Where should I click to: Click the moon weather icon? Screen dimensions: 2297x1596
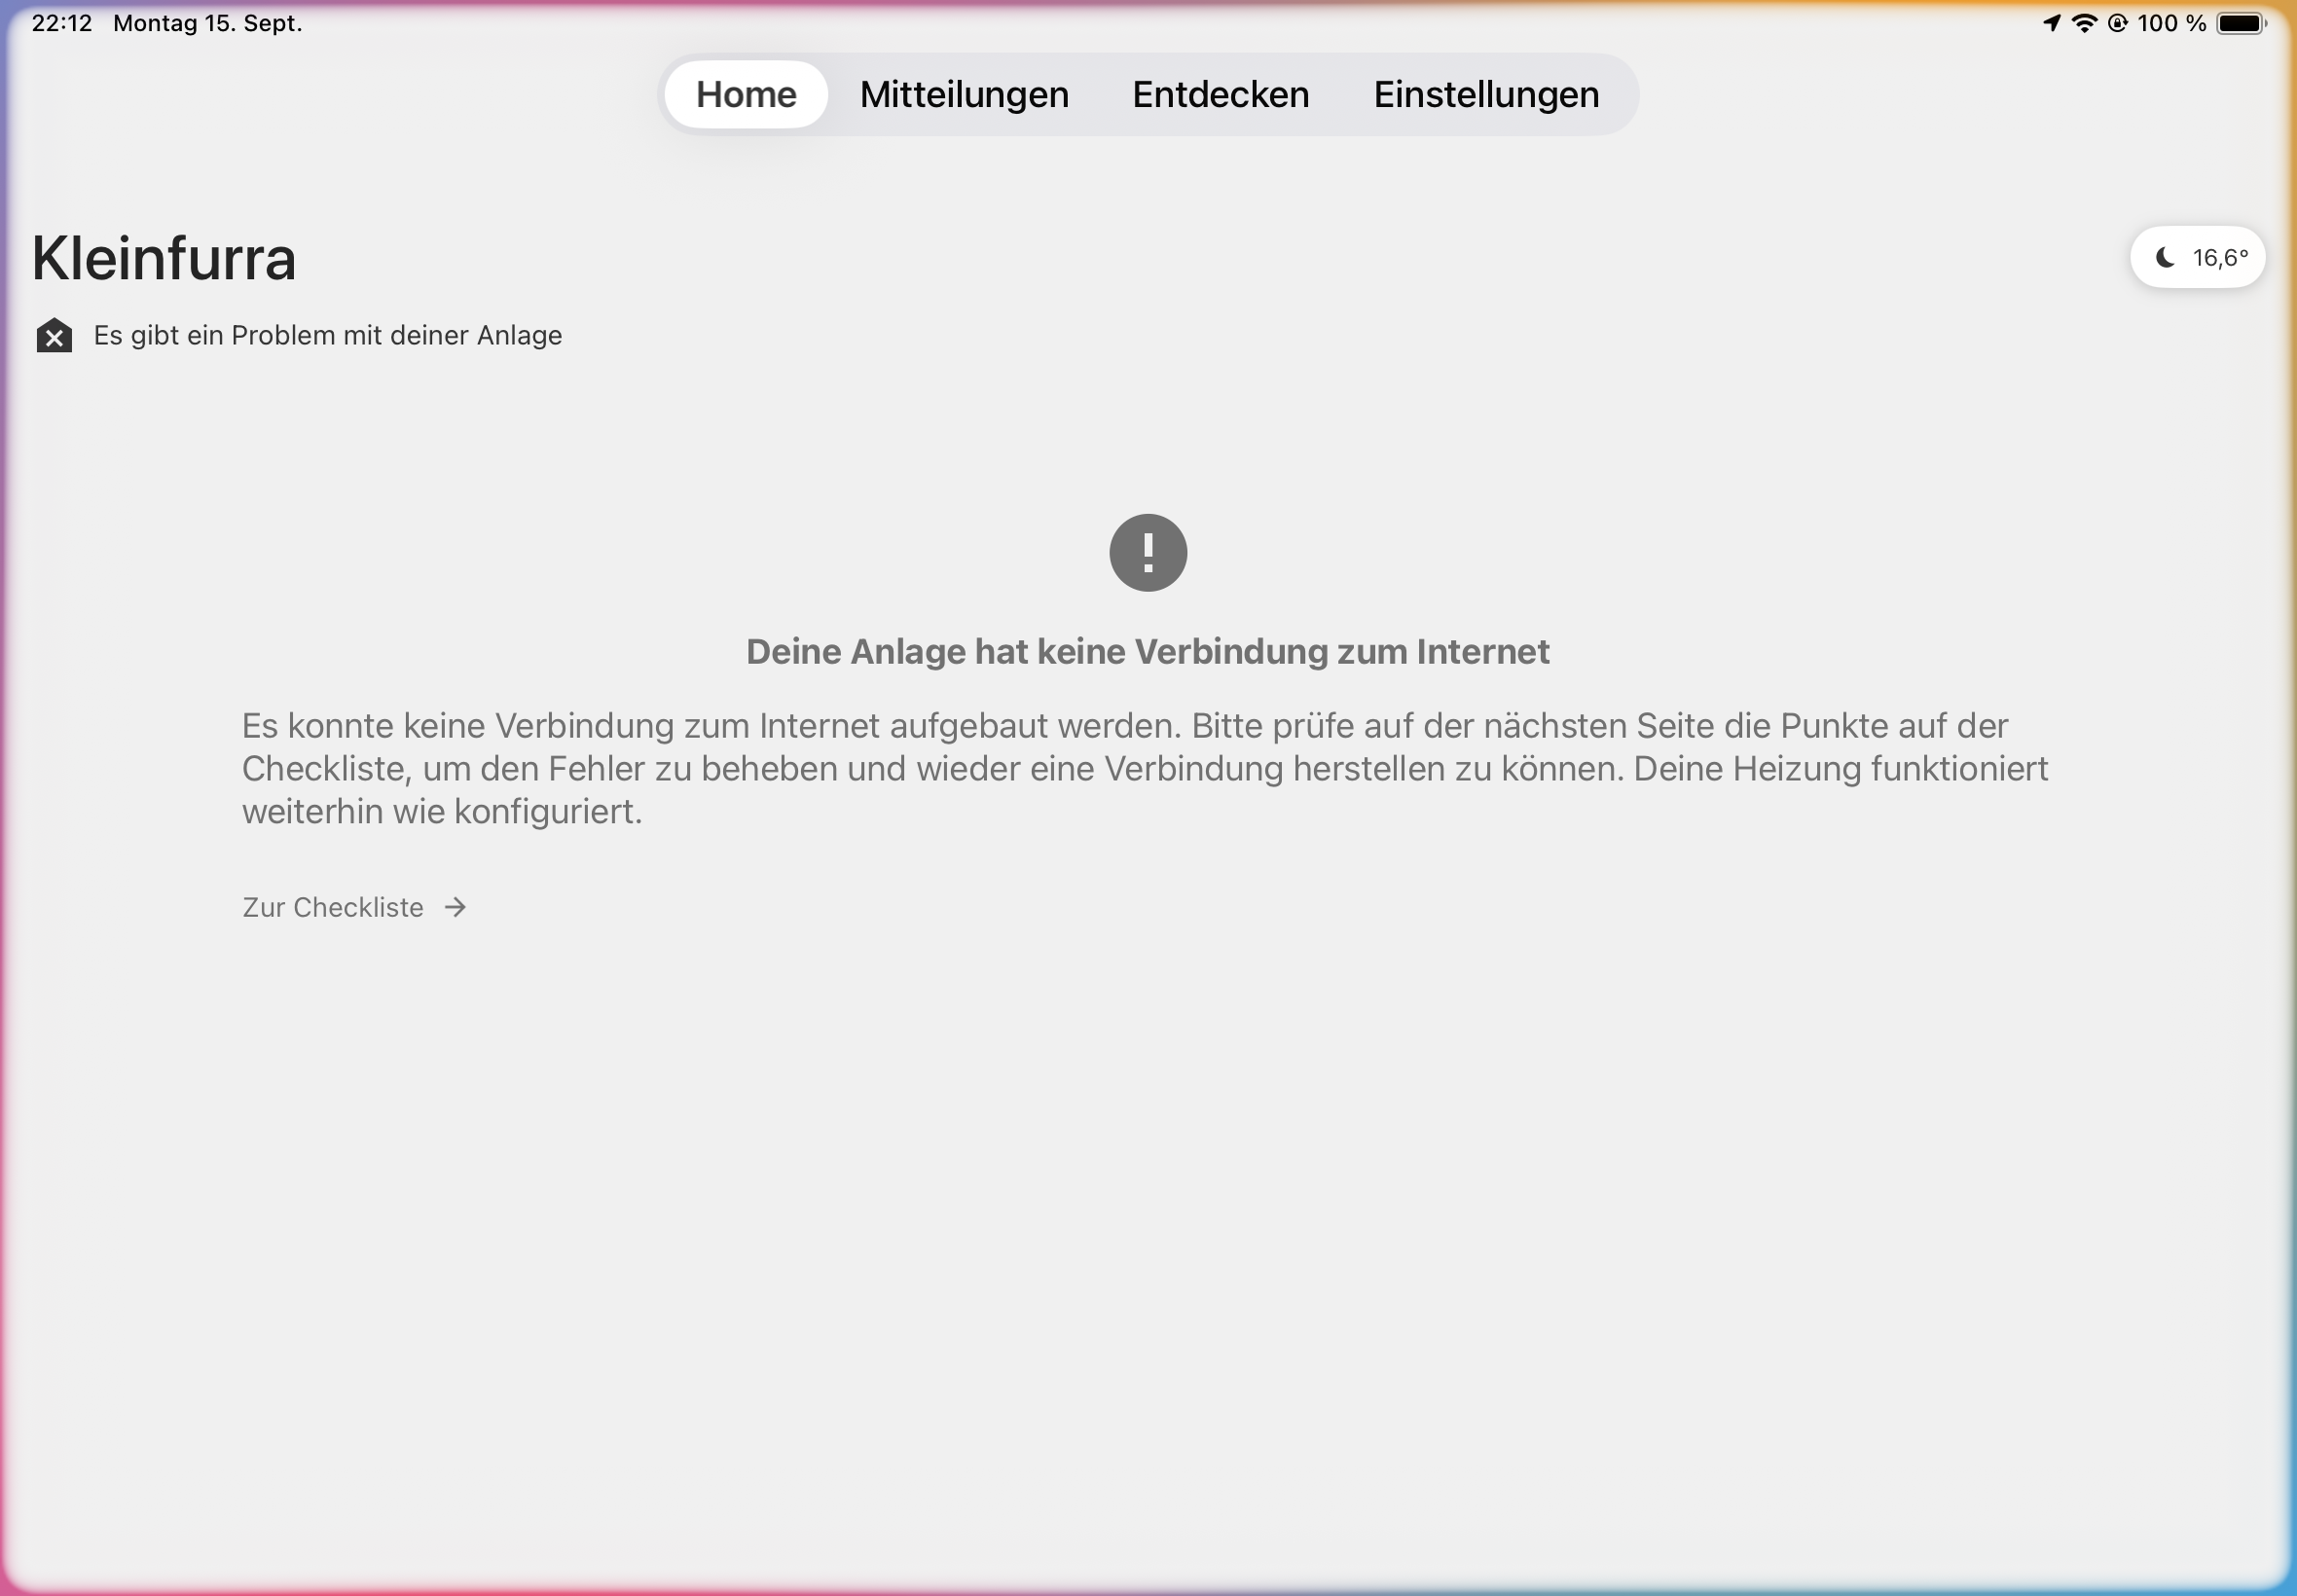coord(2165,258)
